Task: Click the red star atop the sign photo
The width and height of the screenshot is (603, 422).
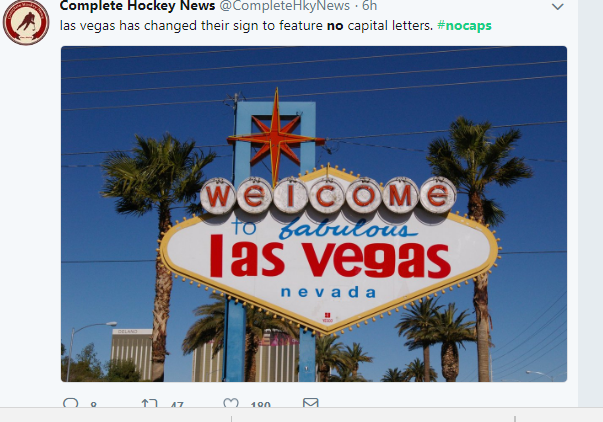Action: [x=276, y=138]
